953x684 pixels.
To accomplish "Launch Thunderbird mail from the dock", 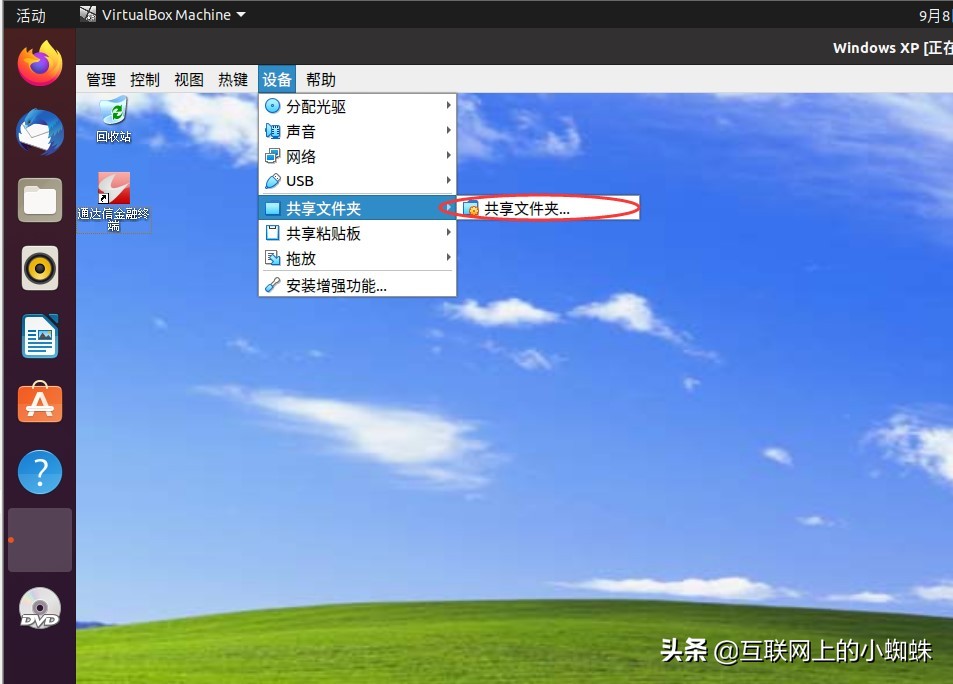I will [x=38, y=131].
